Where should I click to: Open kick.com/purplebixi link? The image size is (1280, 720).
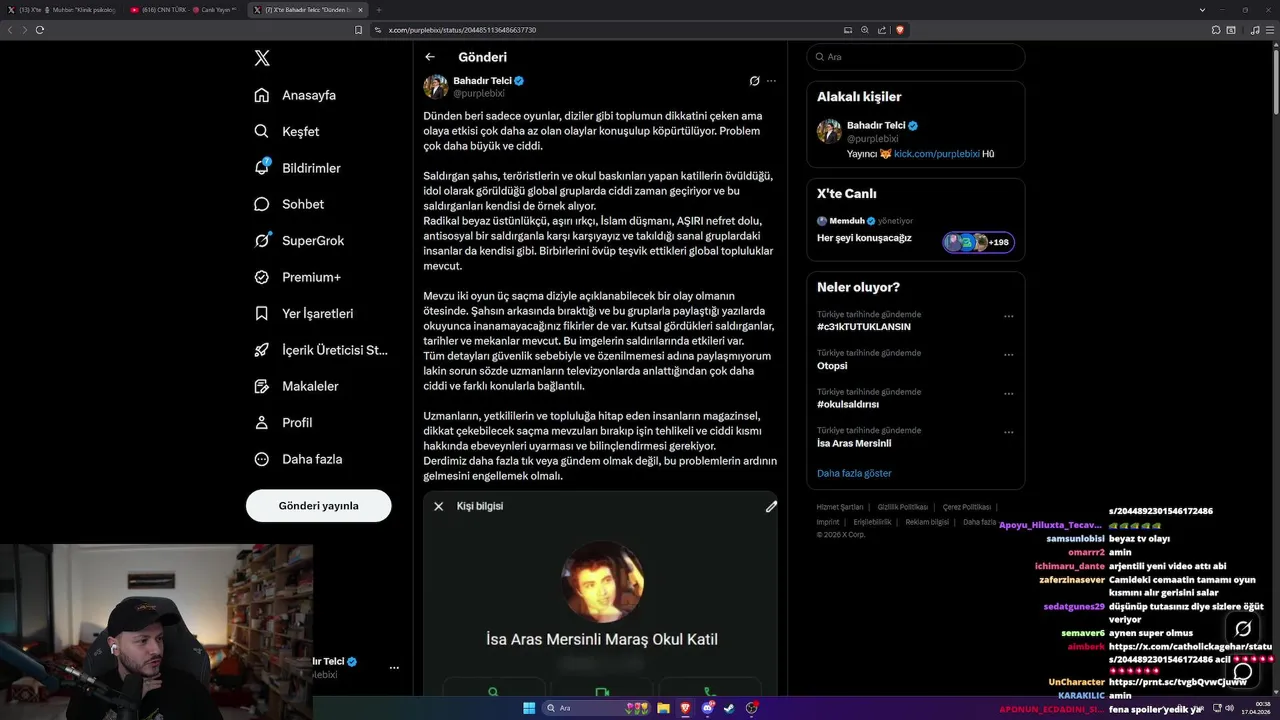(x=936, y=154)
